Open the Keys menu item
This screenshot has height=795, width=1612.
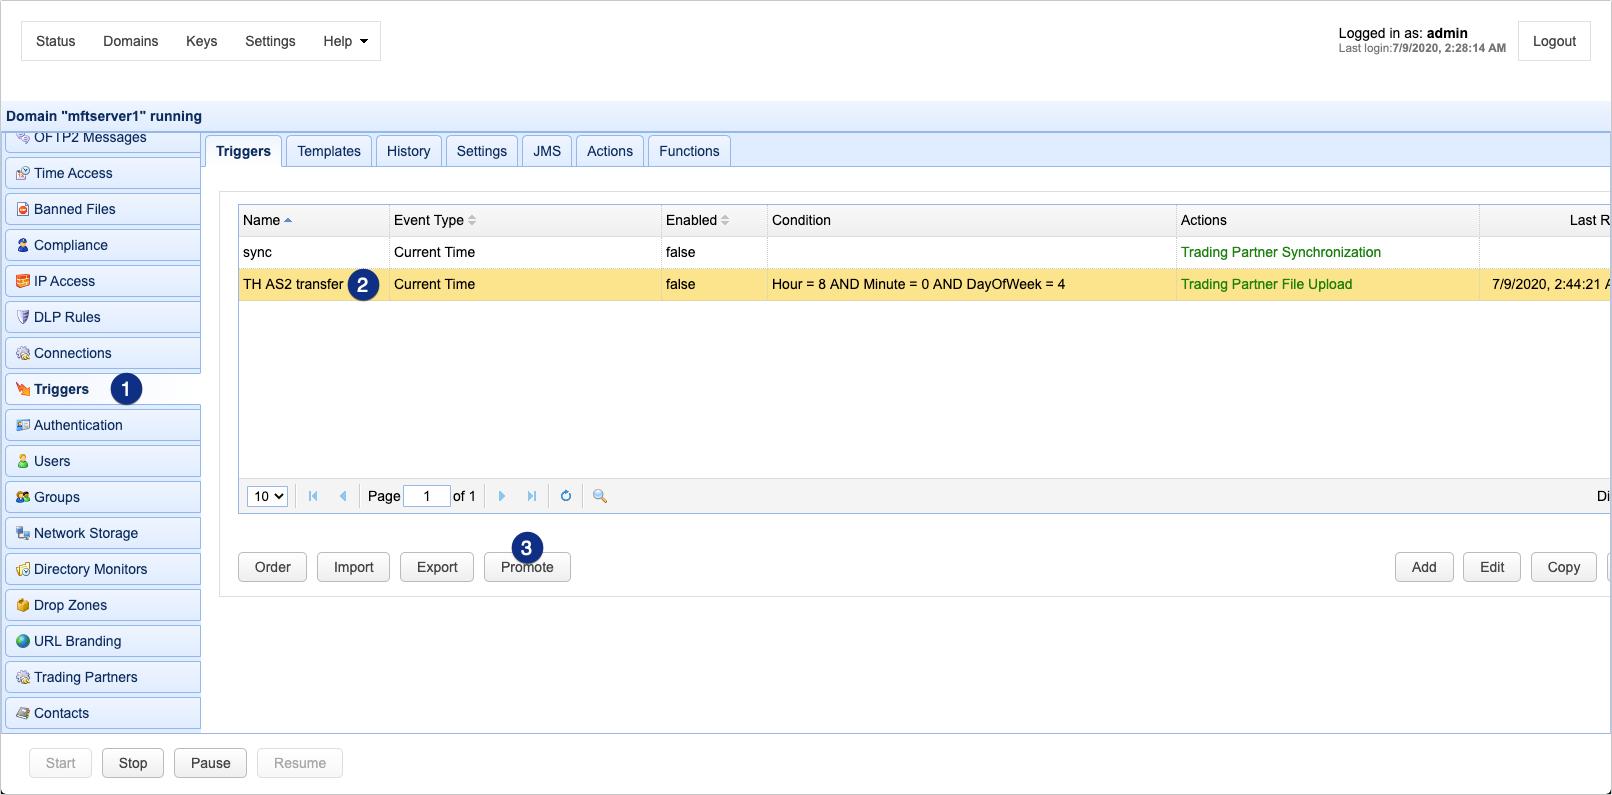202,41
